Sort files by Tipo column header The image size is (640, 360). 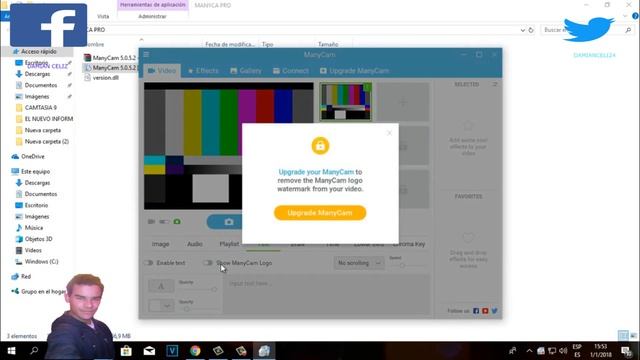pos(267,44)
